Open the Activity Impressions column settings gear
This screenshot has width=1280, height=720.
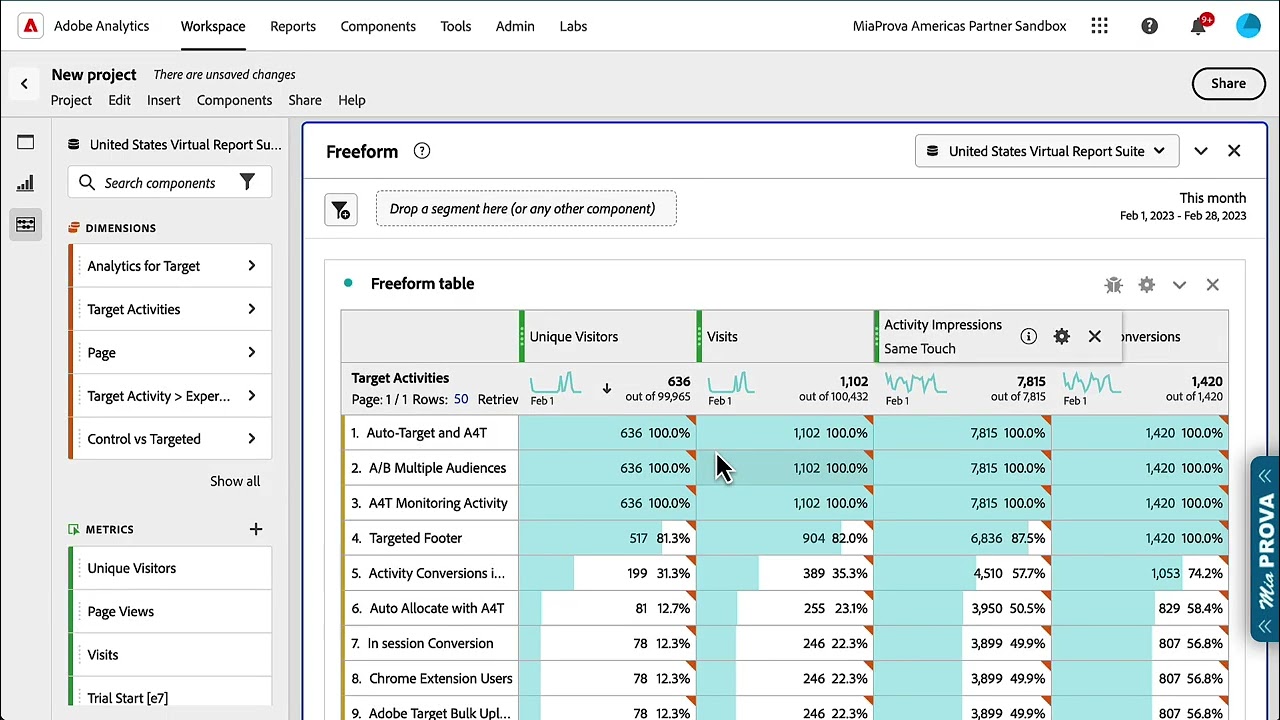click(1062, 337)
